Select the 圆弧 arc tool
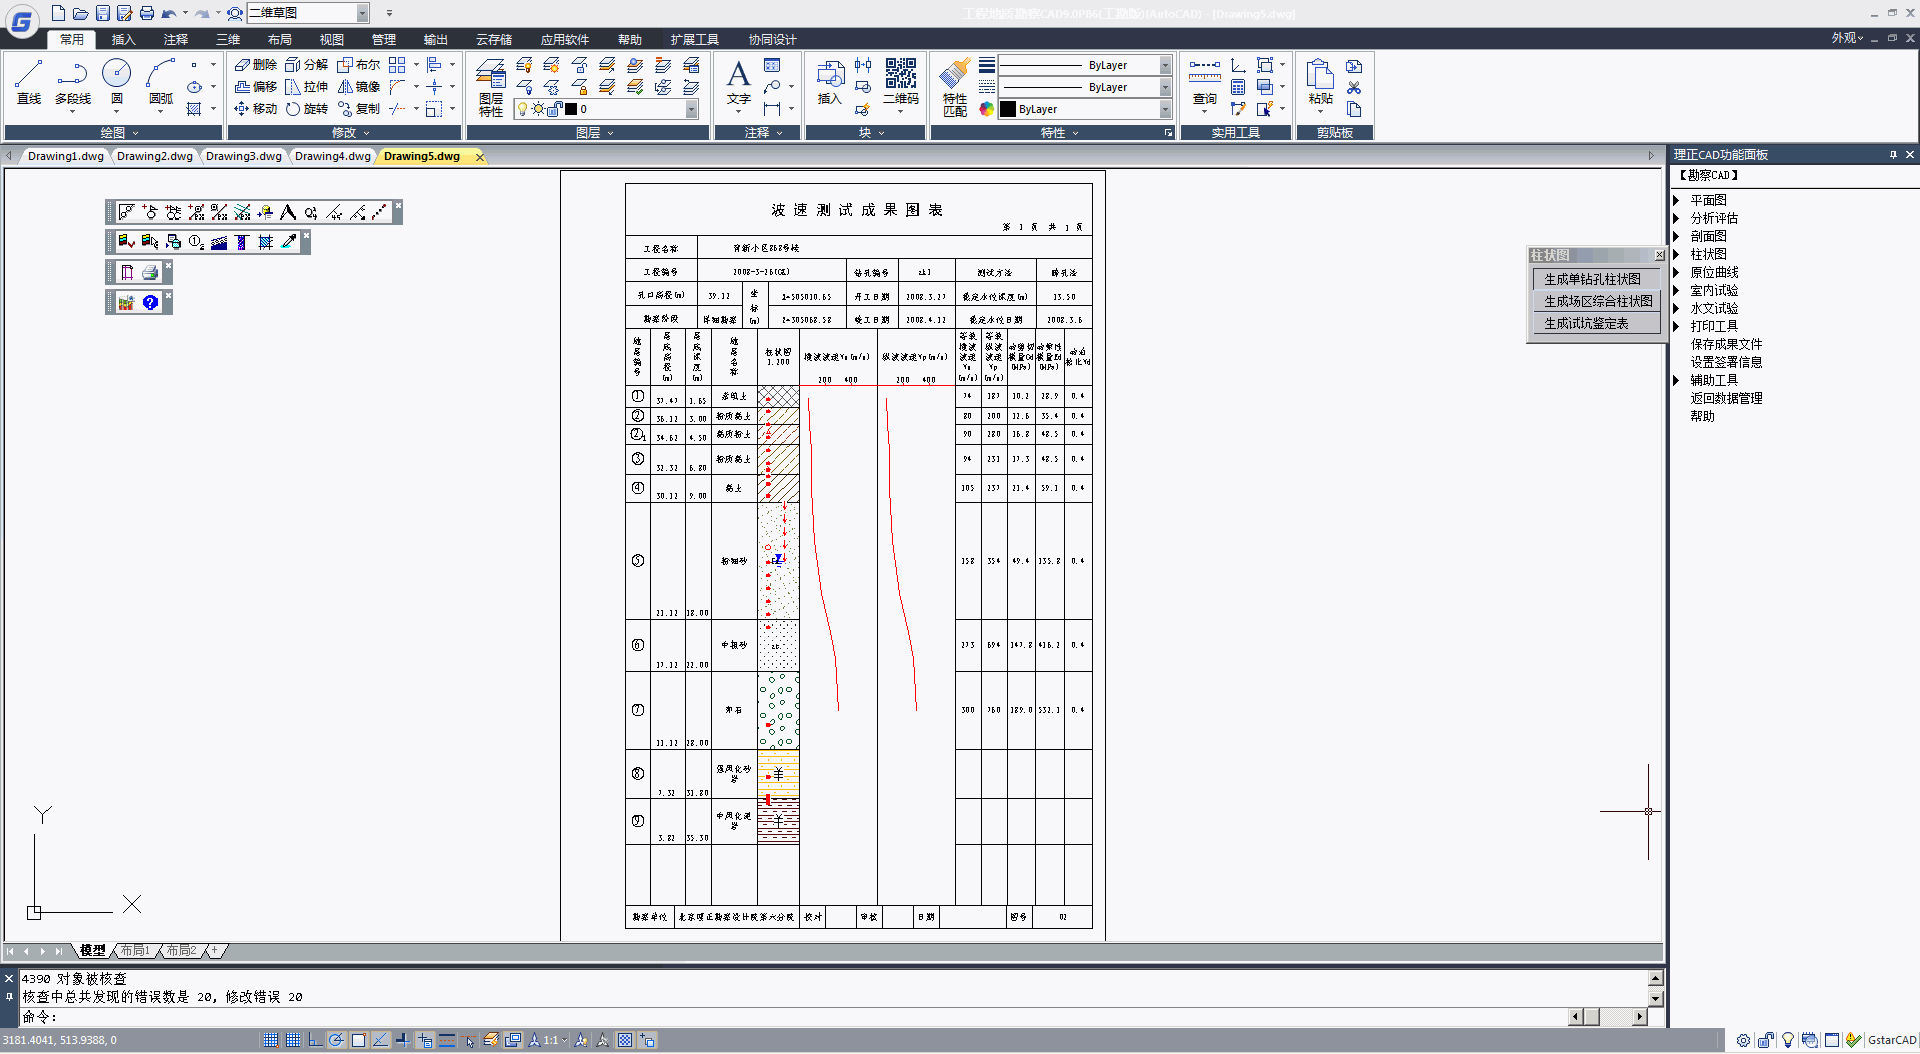The image size is (1920, 1054). (x=160, y=82)
